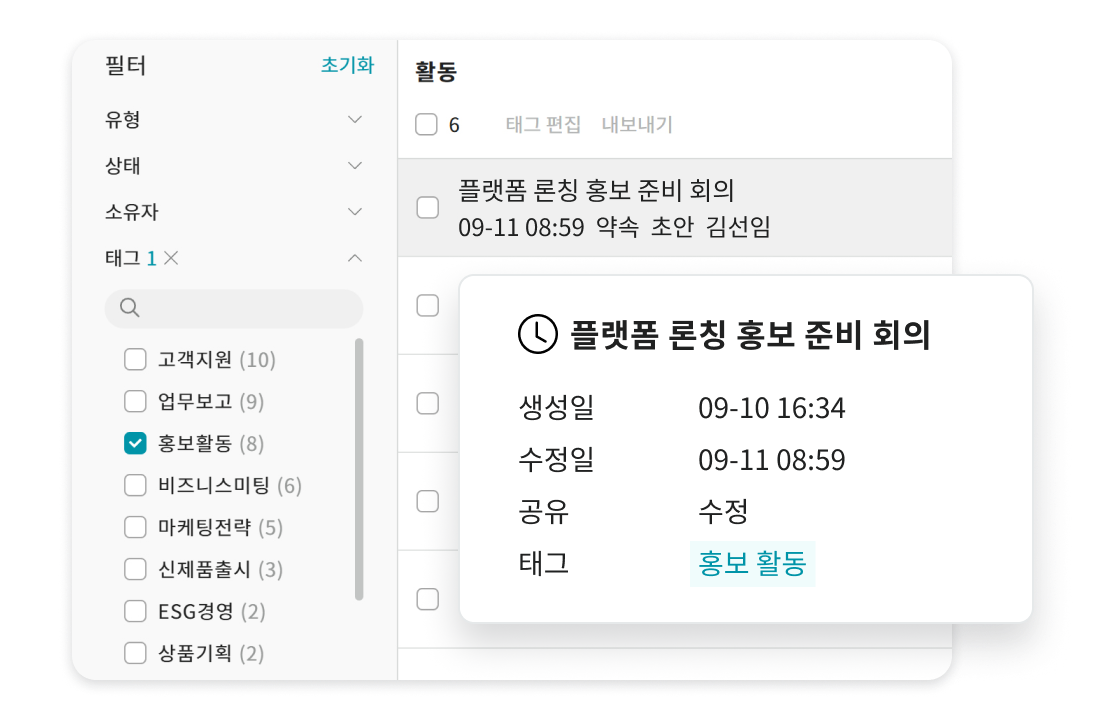
Task: Enable the 업무보고 (9) tag filter
Action: [x=135, y=401]
